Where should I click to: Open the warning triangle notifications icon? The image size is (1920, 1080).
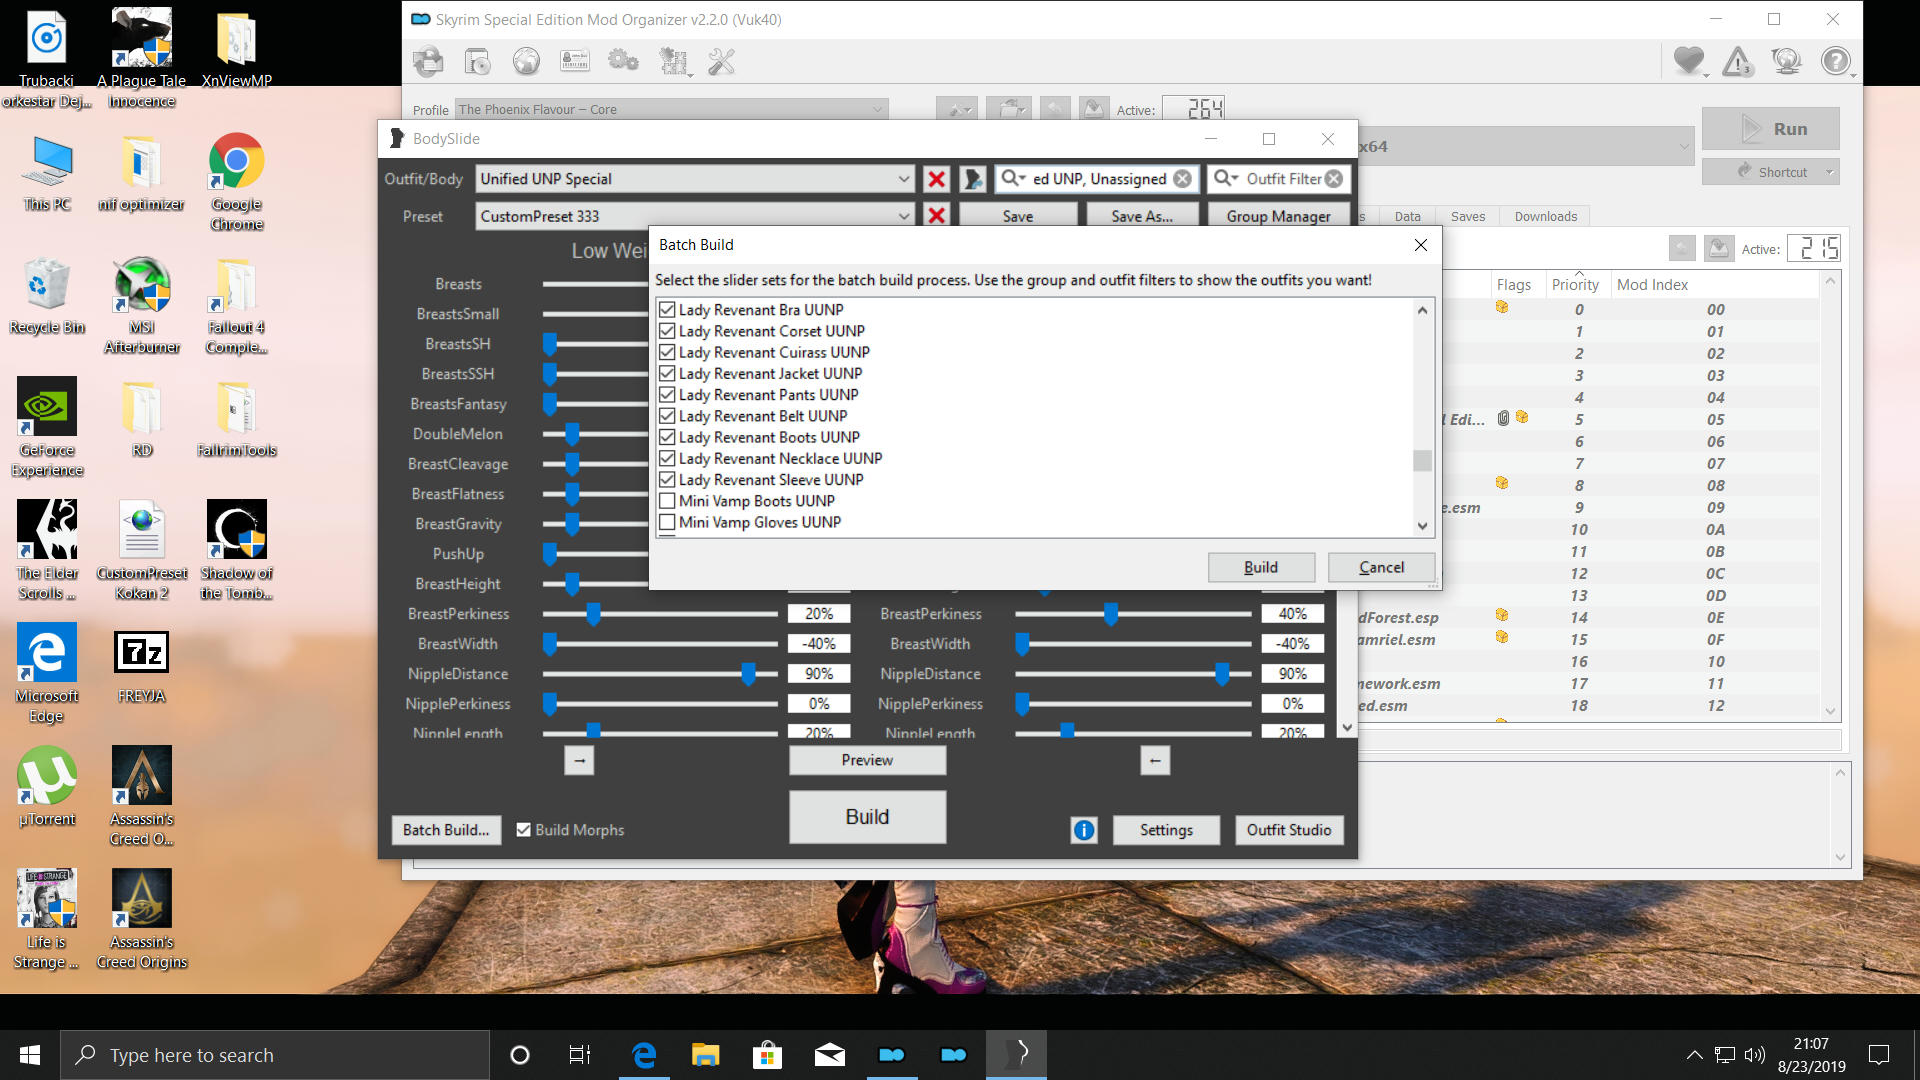pos(1738,62)
